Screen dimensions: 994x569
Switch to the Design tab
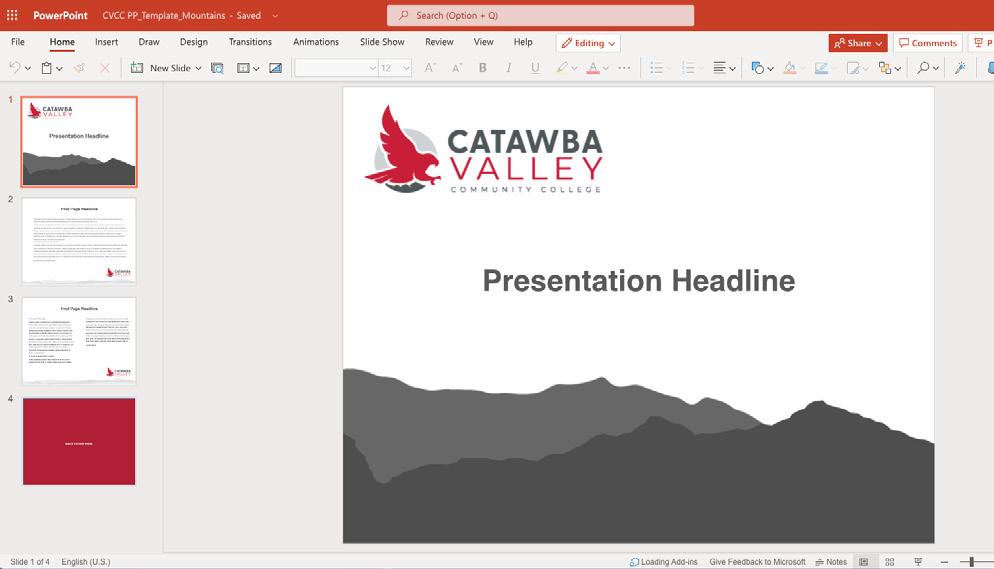coord(193,42)
